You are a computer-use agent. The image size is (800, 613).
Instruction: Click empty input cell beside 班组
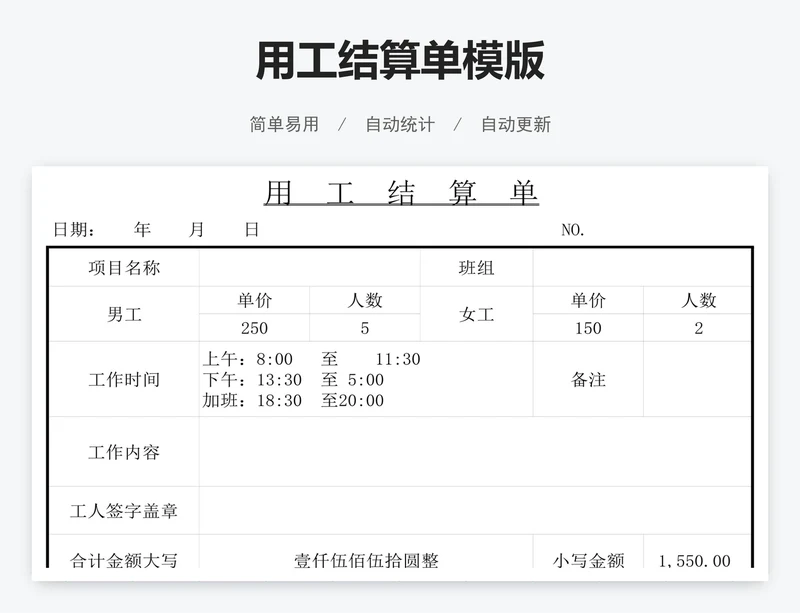(x=642, y=268)
